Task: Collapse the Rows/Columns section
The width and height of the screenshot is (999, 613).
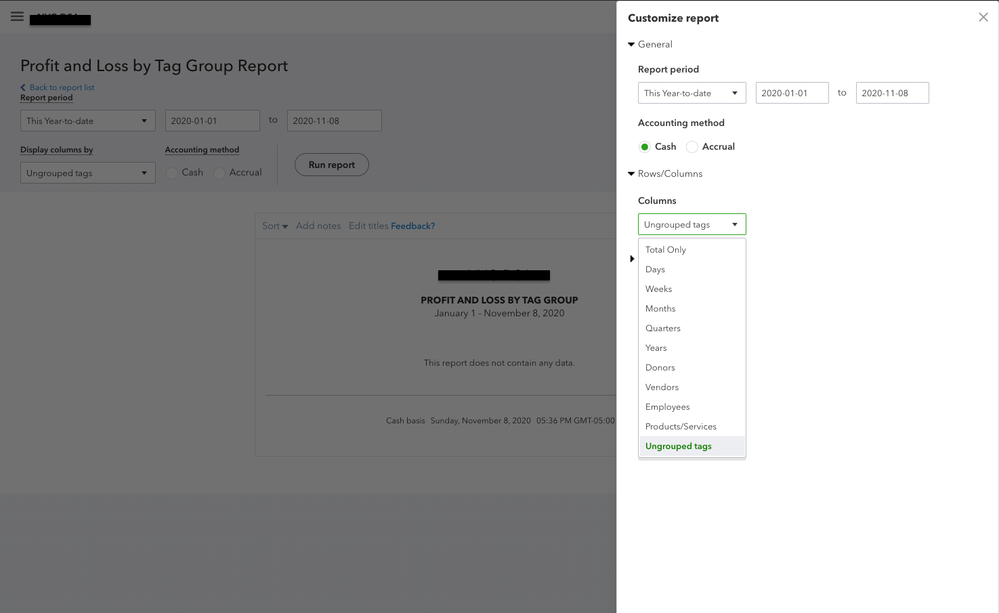Action: pyautogui.click(x=631, y=174)
